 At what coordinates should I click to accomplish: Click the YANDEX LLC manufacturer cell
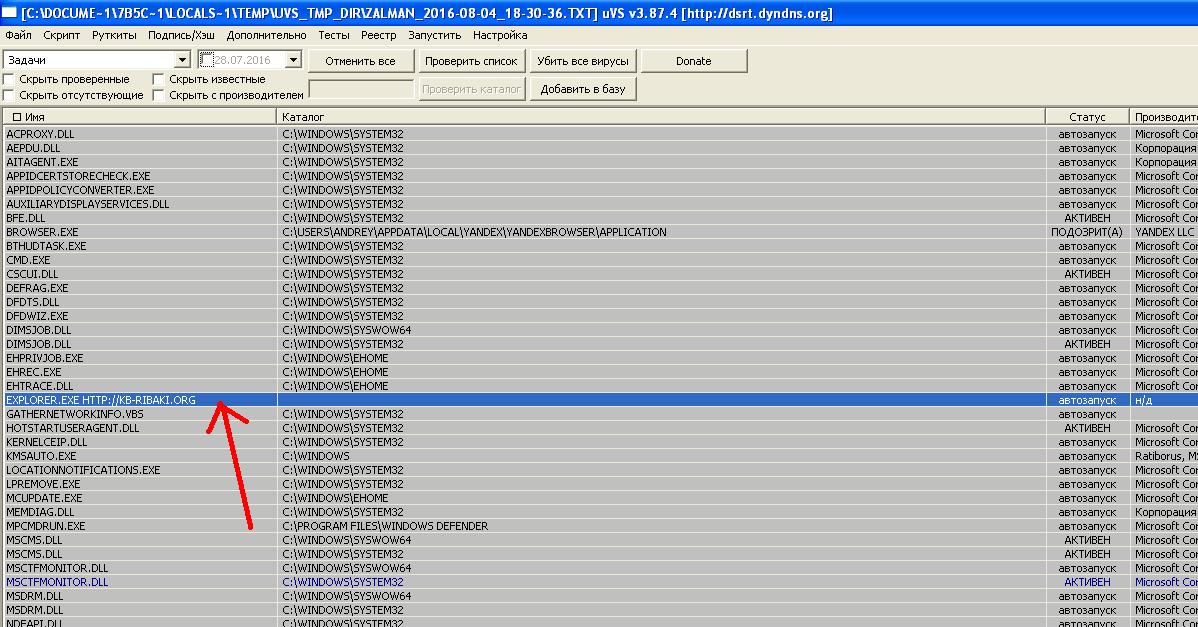1164,232
